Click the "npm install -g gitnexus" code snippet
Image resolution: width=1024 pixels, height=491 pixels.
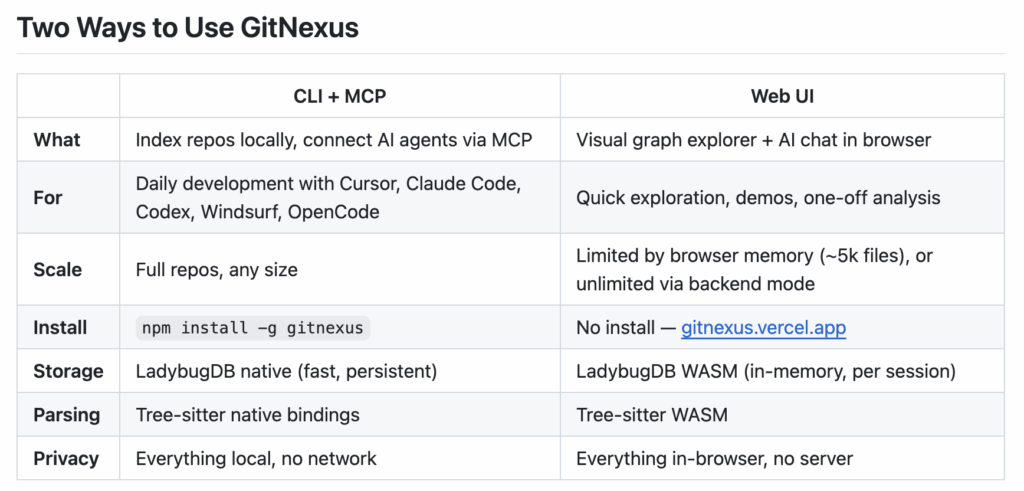point(253,328)
